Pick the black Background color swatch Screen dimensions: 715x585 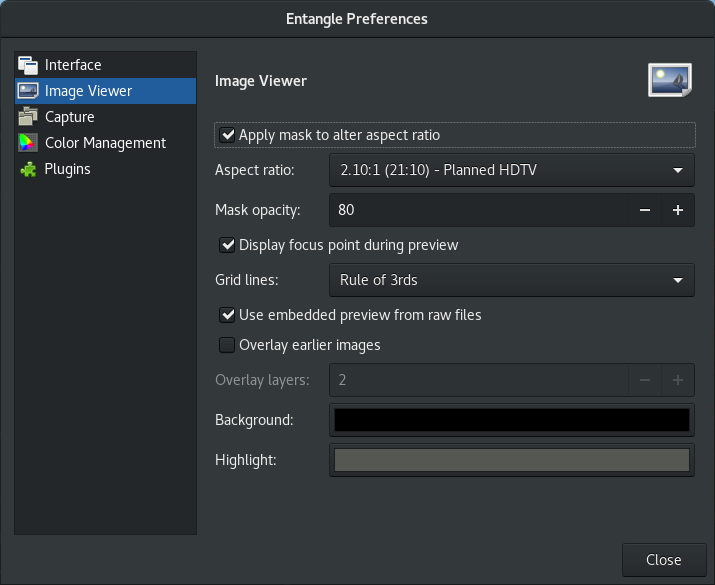point(512,420)
